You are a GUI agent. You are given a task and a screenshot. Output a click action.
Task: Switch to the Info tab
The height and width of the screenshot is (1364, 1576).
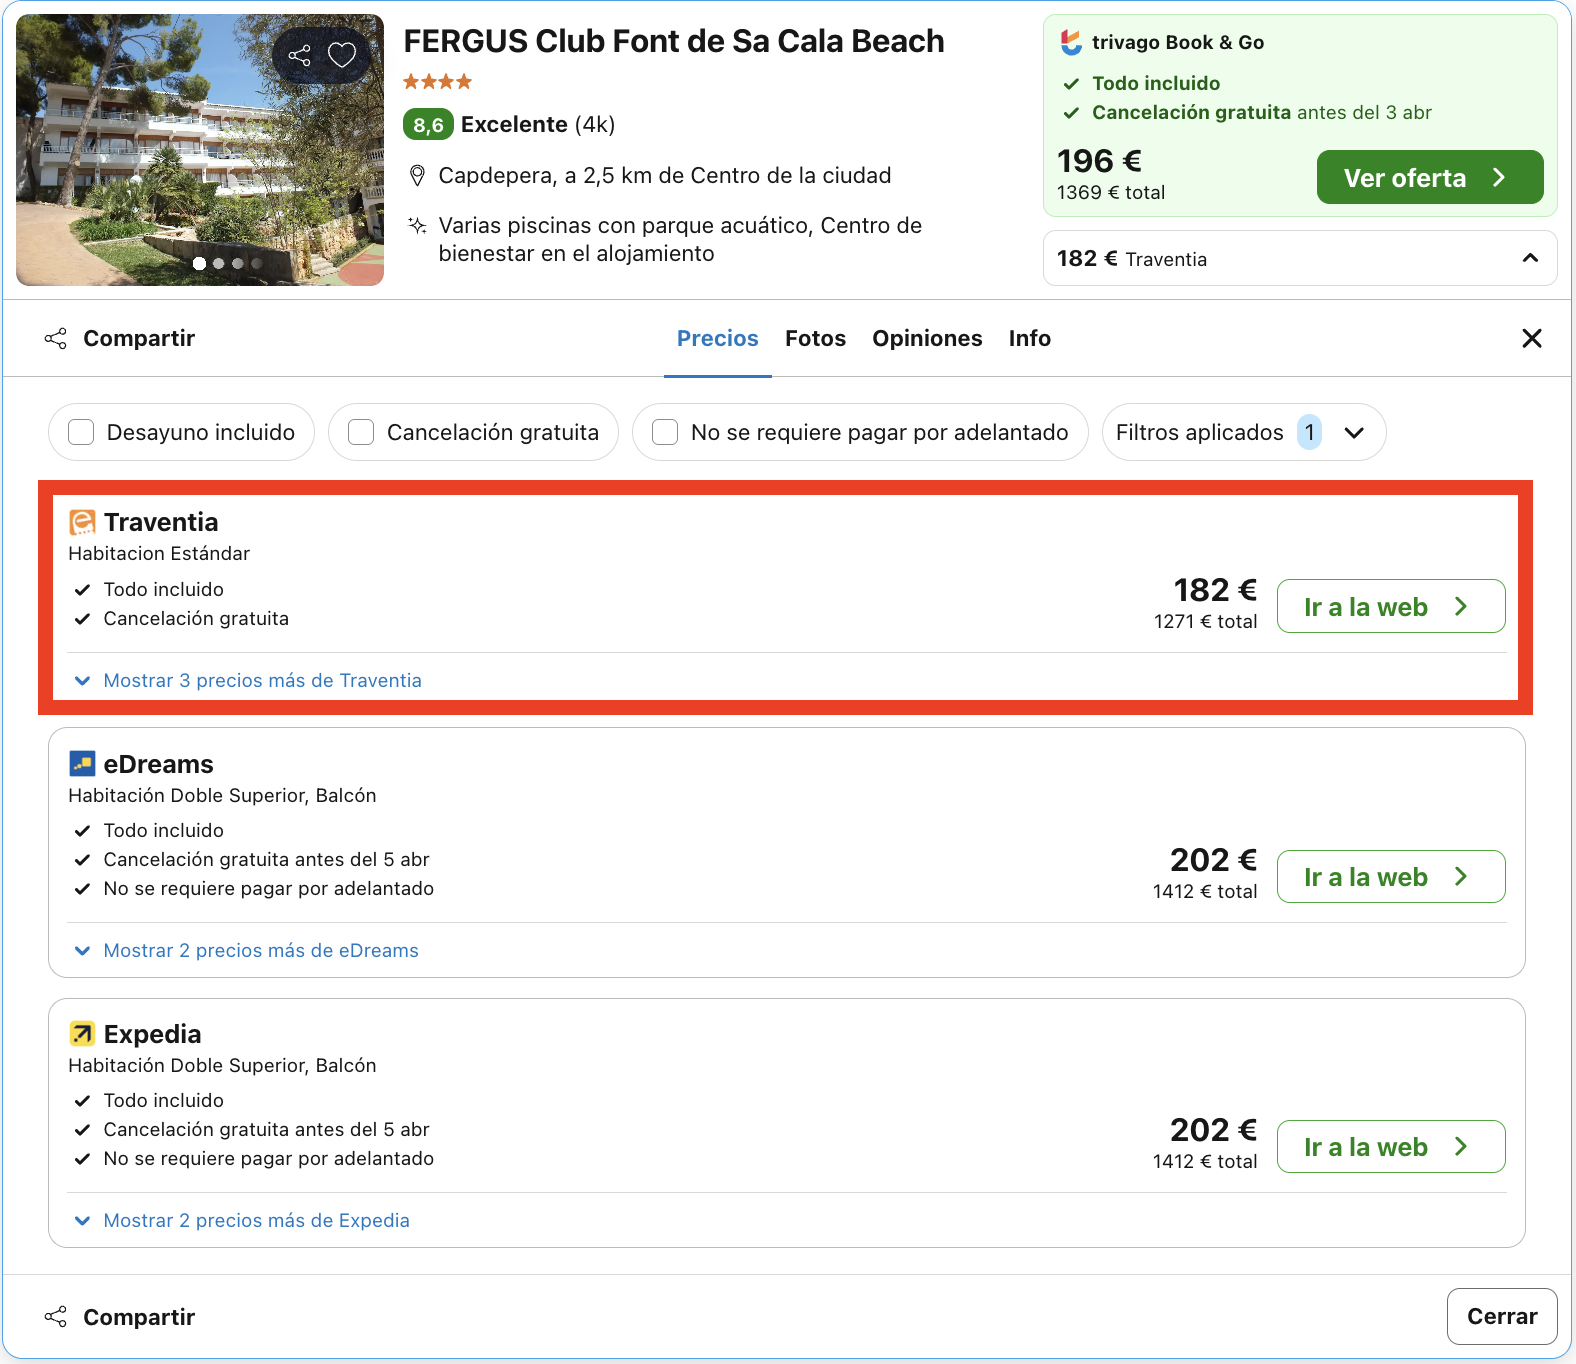[1029, 338]
